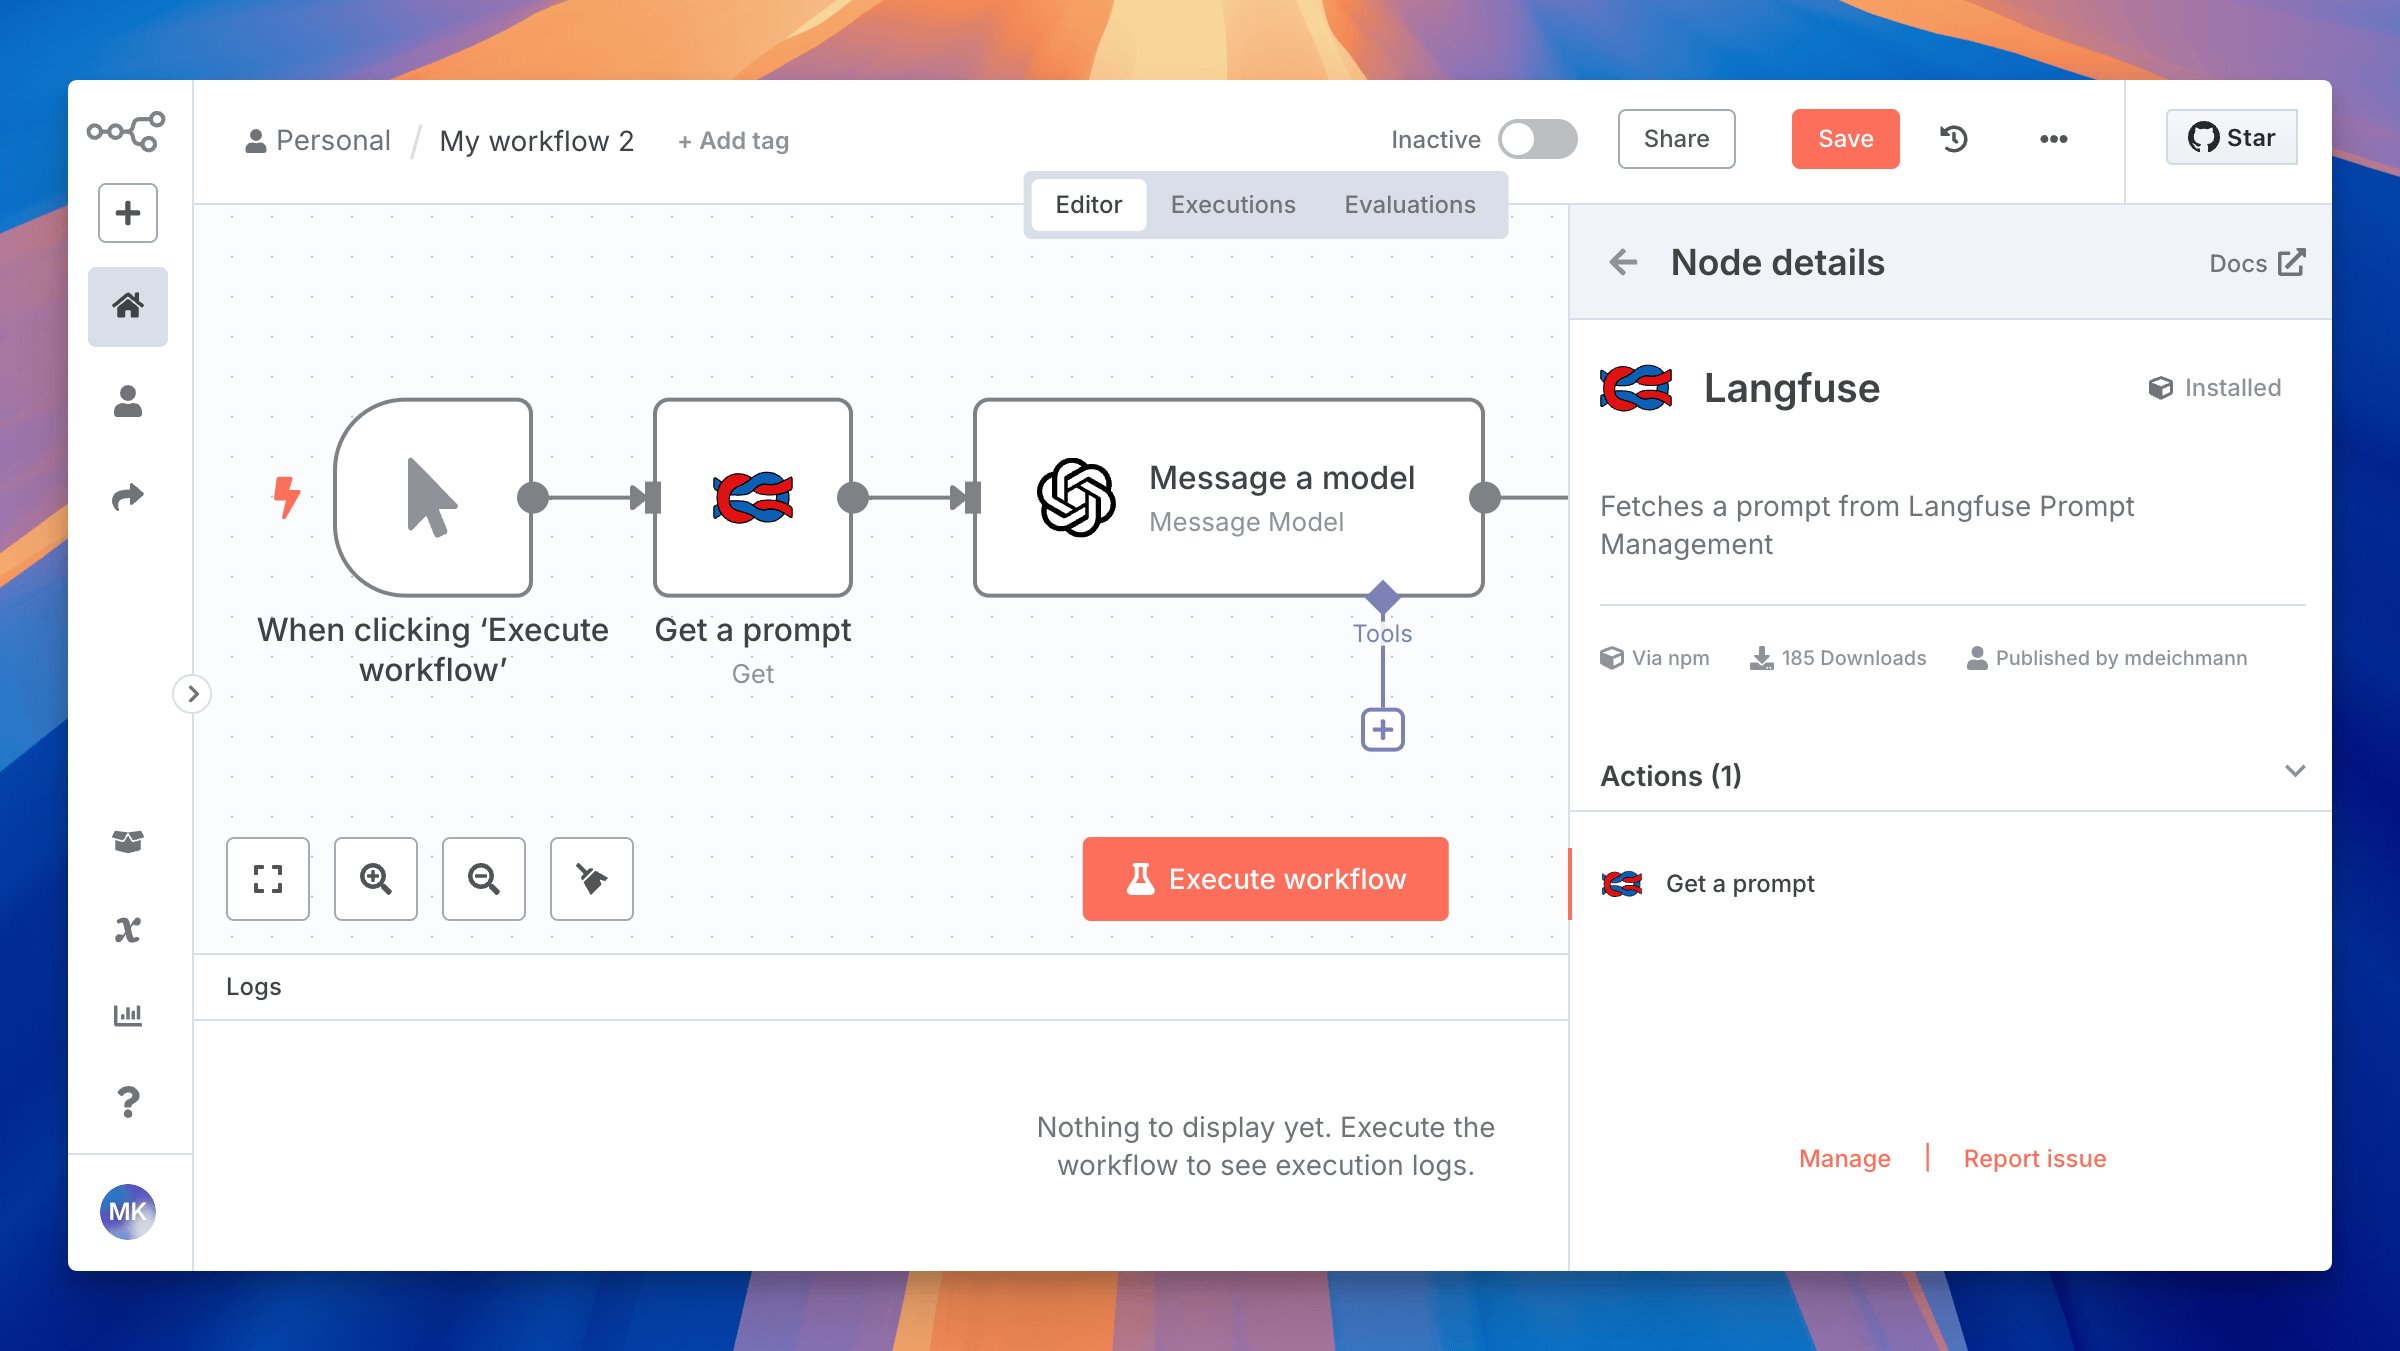The image size is (2400, 1351).
Task: Select the Get a prompt action
Action: point(1740,884)
